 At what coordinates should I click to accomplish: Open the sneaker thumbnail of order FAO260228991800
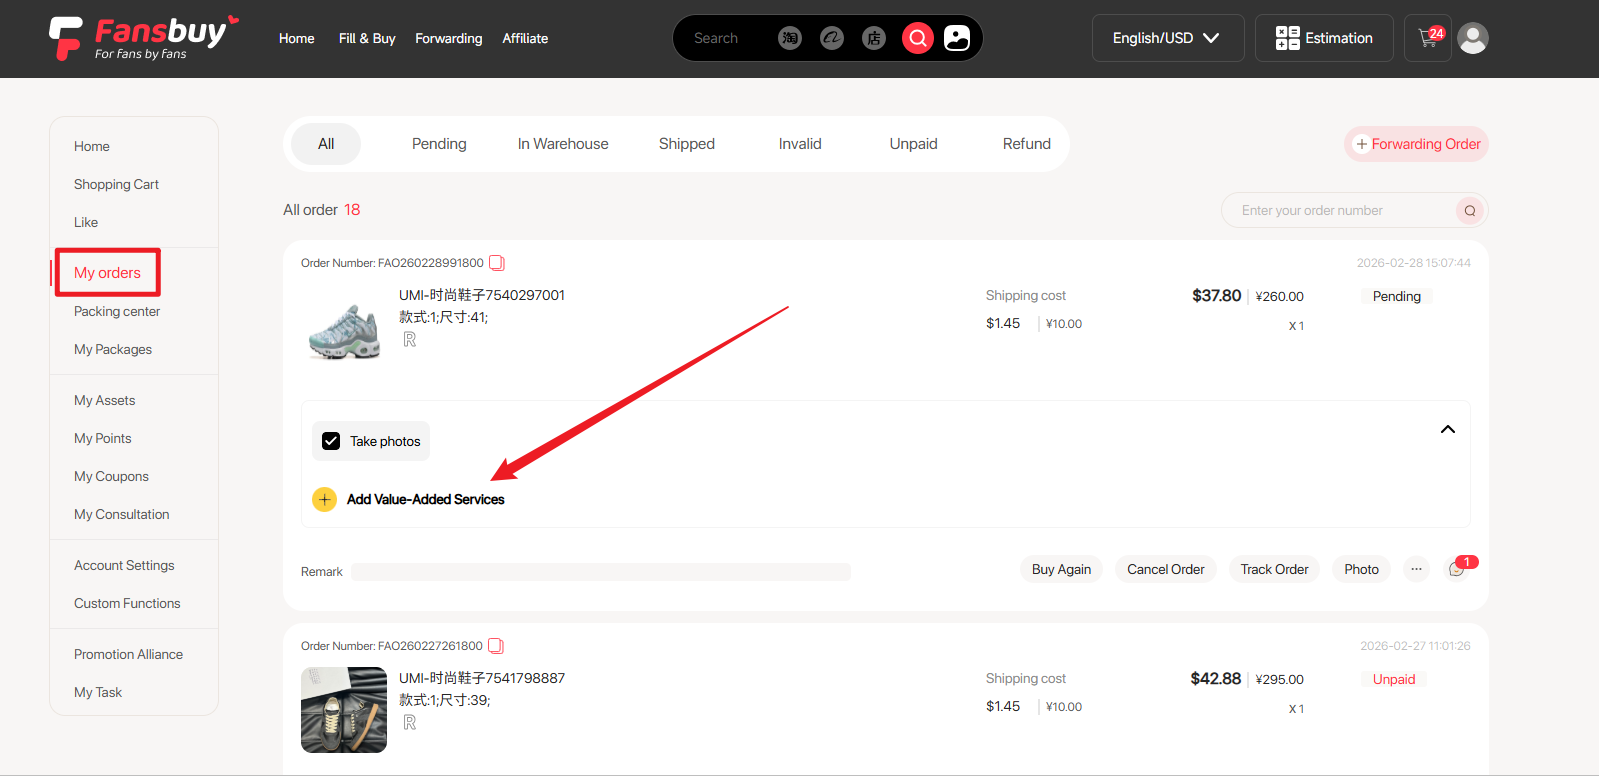344,328
